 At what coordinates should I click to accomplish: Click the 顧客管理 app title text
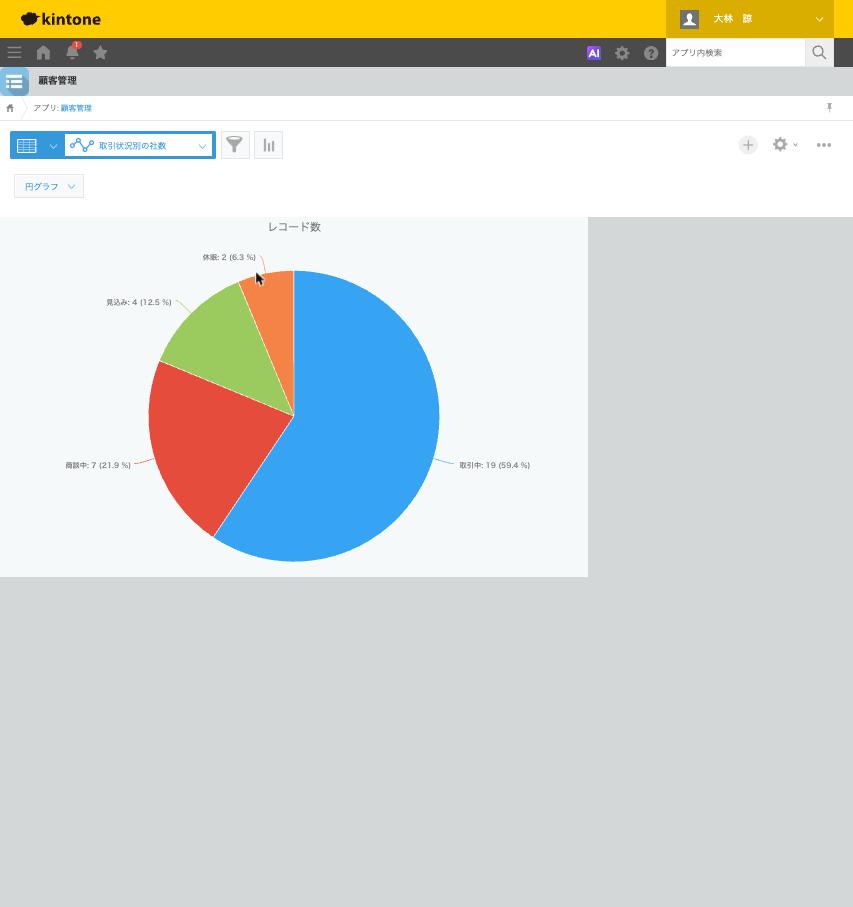tap(57, 81)
